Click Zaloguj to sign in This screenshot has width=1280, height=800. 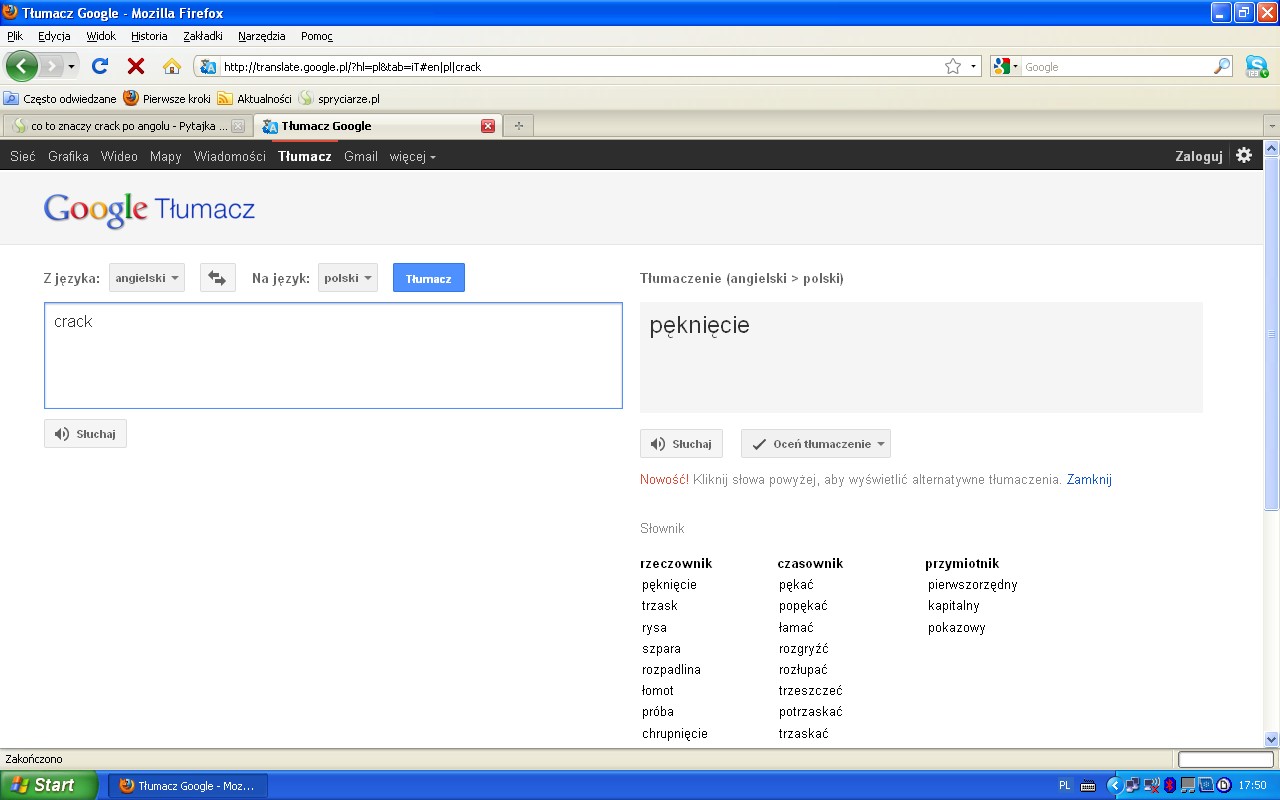tap(1199, 156)
